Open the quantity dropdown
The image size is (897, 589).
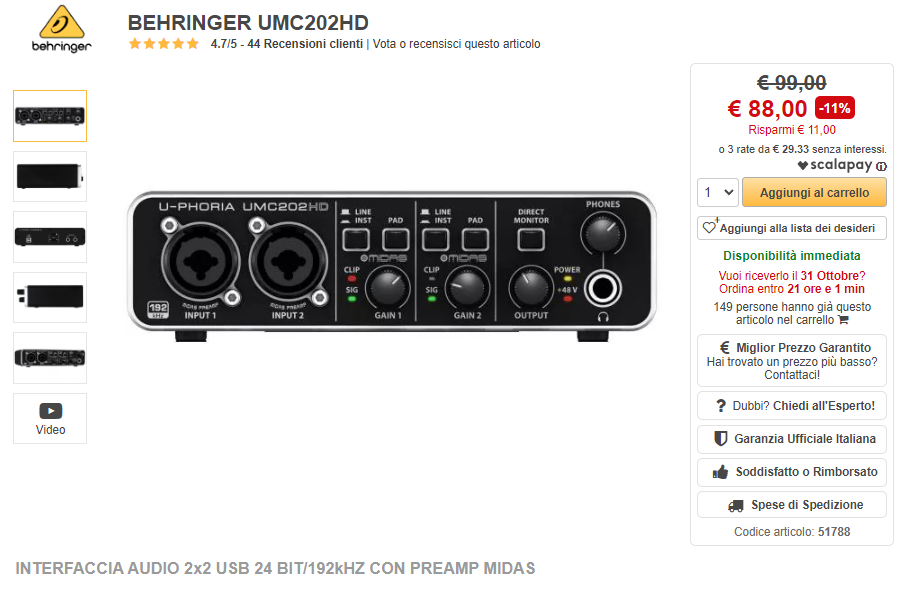(x=718, y=192)
